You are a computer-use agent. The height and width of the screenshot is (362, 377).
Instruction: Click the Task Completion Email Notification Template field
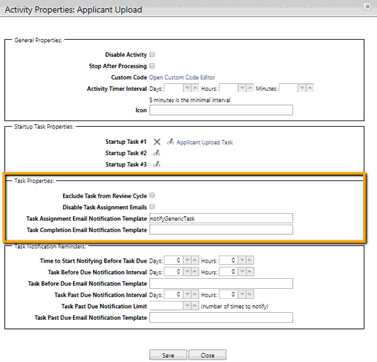(221, 230)
